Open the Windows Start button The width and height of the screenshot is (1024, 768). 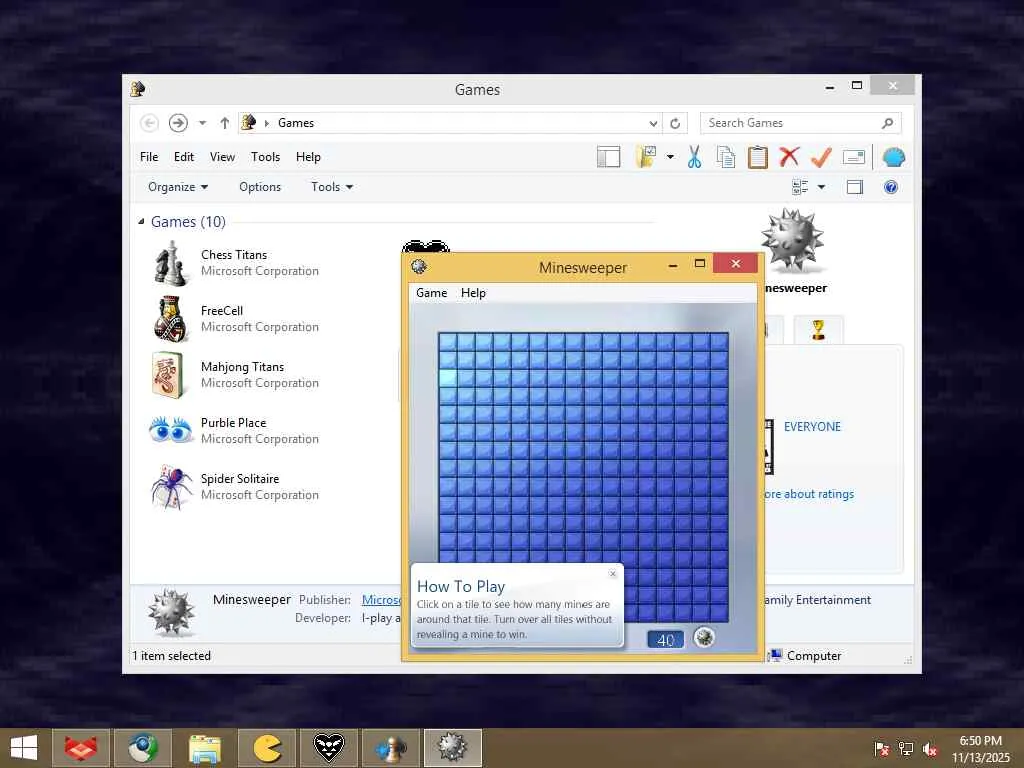pos(24,748)
